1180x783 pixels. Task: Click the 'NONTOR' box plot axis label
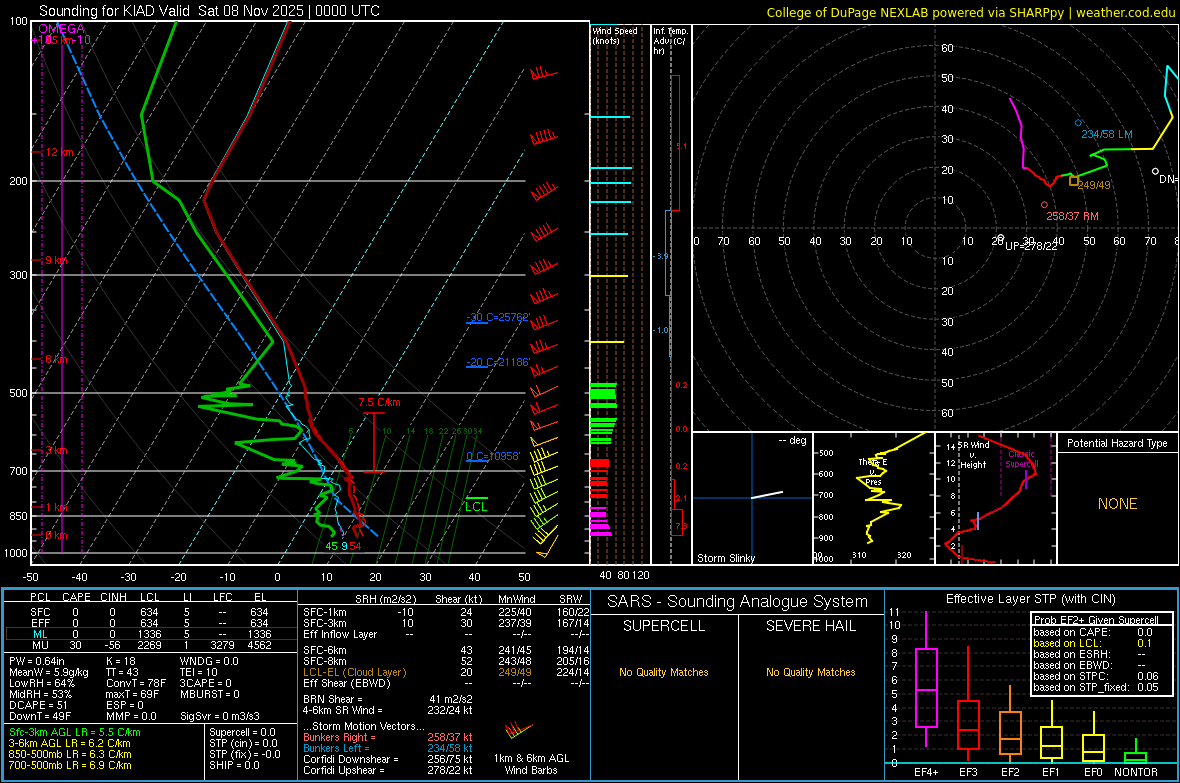[x=1136, y=772]
